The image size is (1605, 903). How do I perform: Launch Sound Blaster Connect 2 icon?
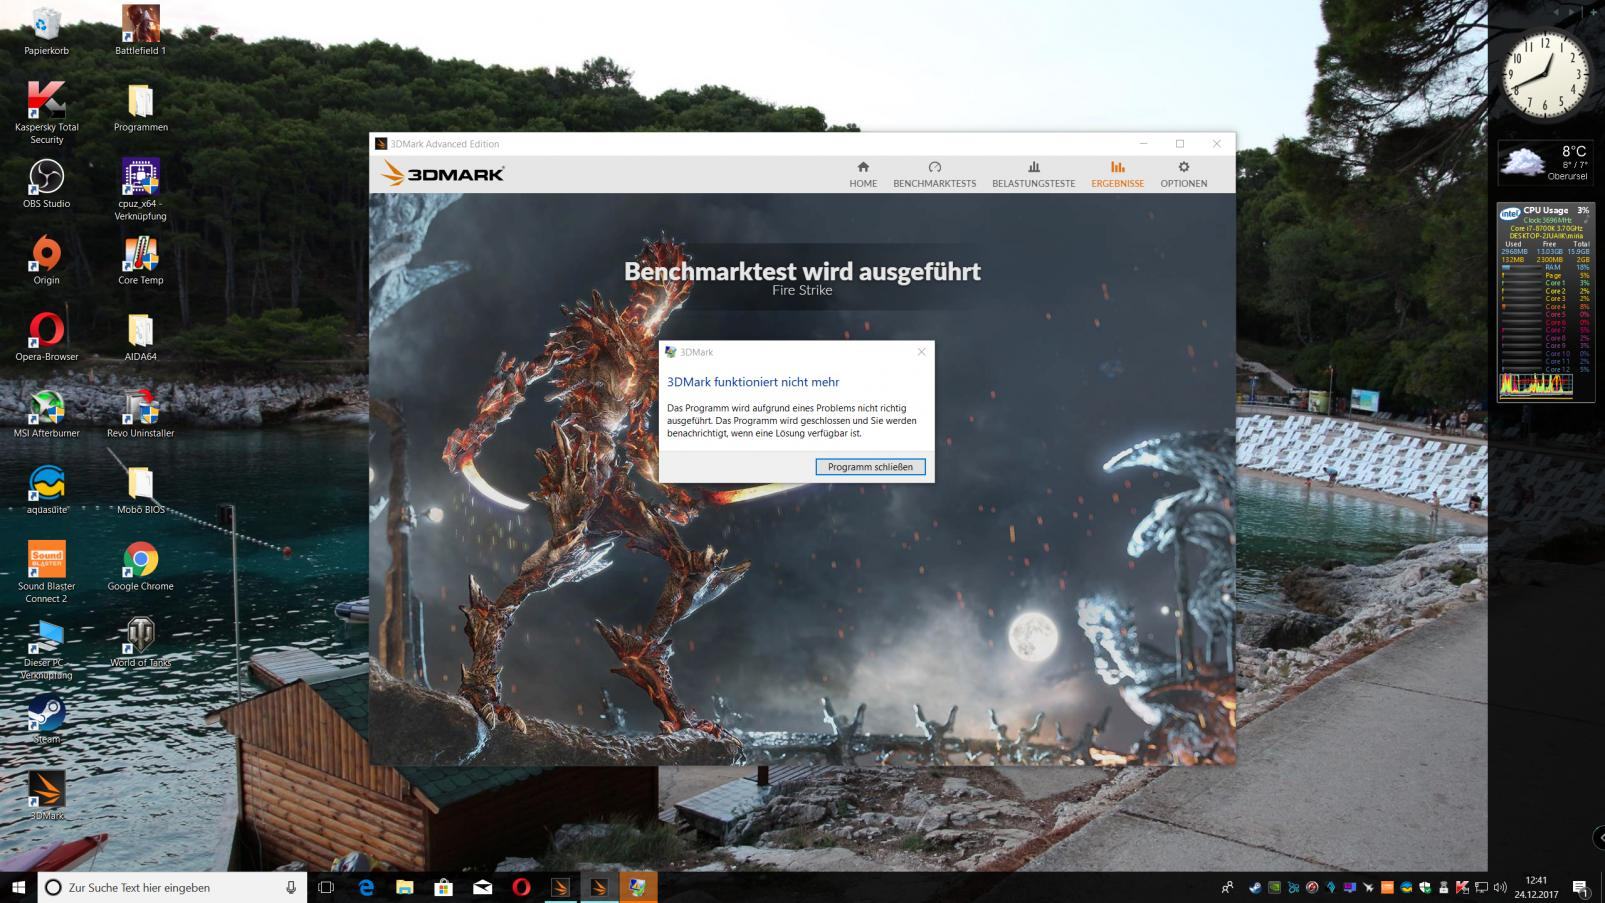(x=46, y=572)
